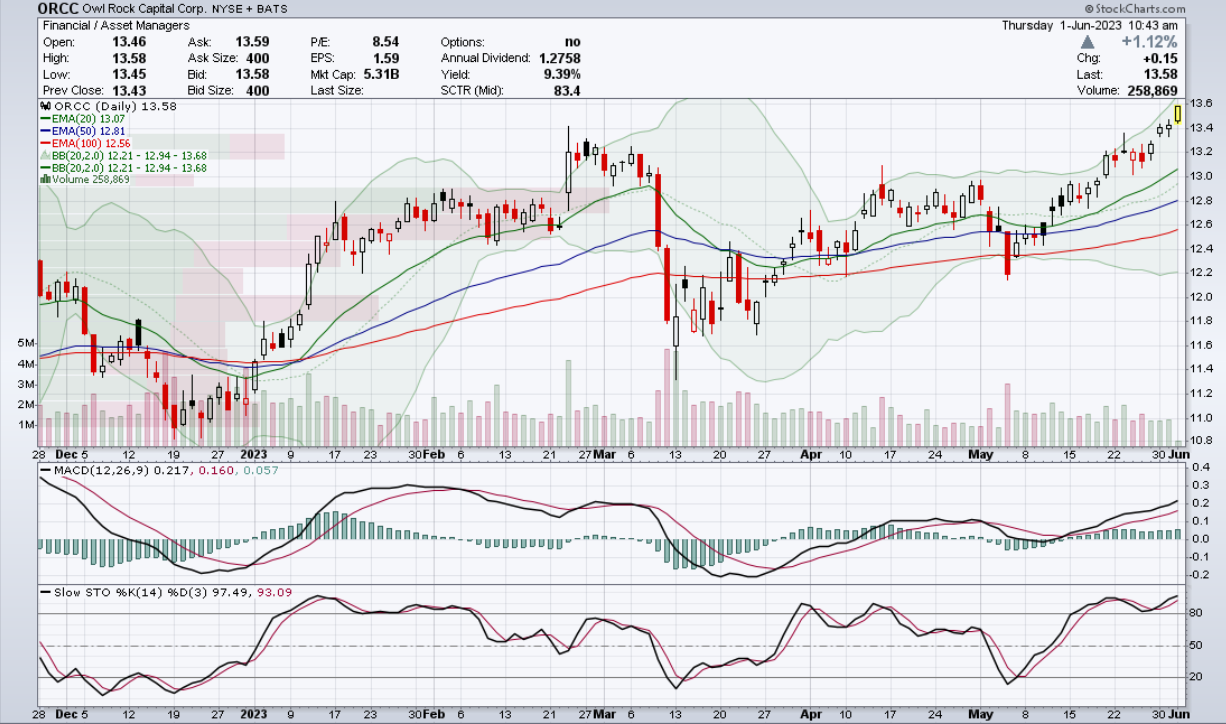
Task: Click the 12.0 price axis label
Action: point(1203,297)
